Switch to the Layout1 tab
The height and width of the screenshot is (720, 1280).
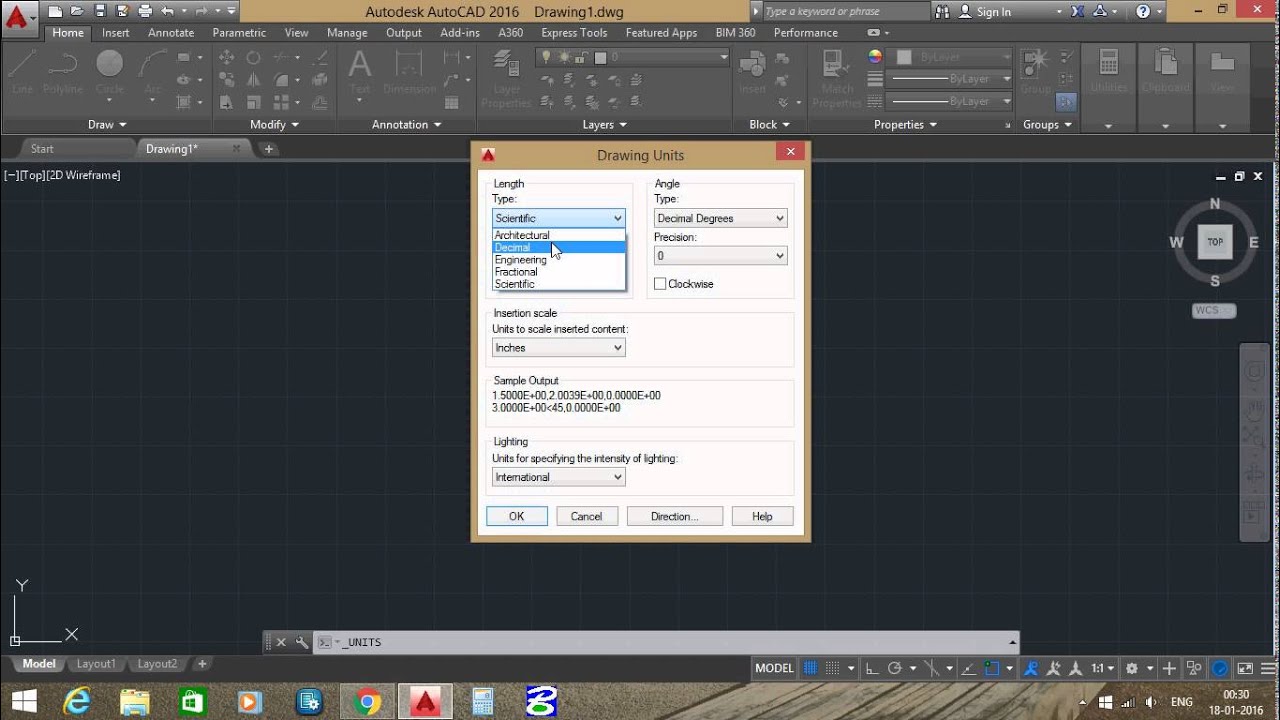[x=97, y=664]
